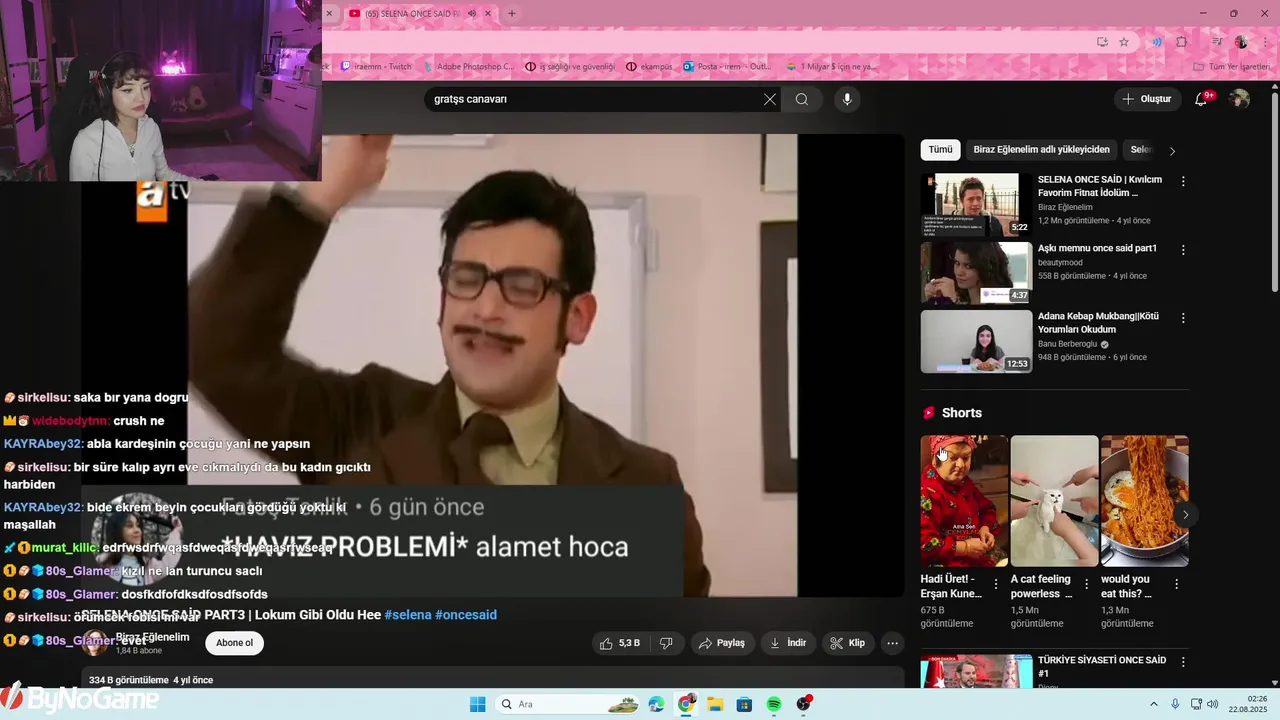Open options for Aşkı memnu once said part1
Image resolution: width=1280 pixels, height=720 pixels.
(x=1183, y=250)
